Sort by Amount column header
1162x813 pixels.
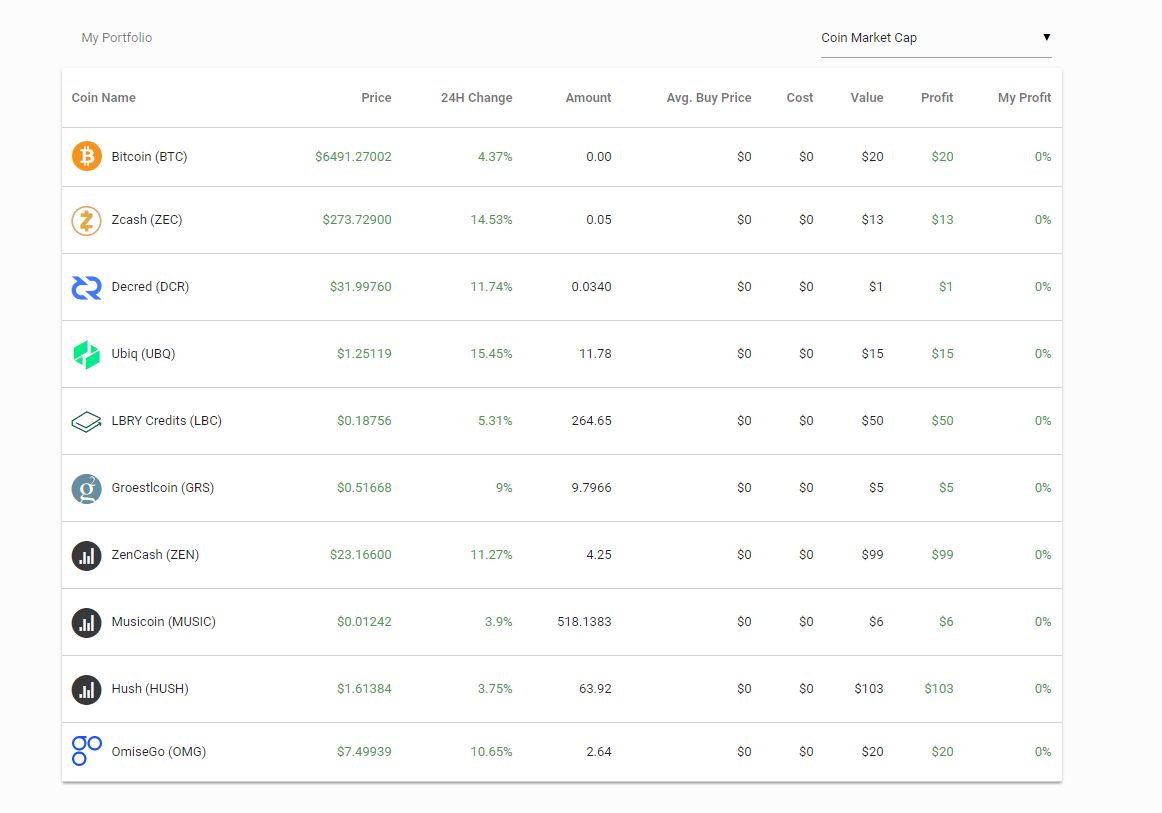[588, 98]
